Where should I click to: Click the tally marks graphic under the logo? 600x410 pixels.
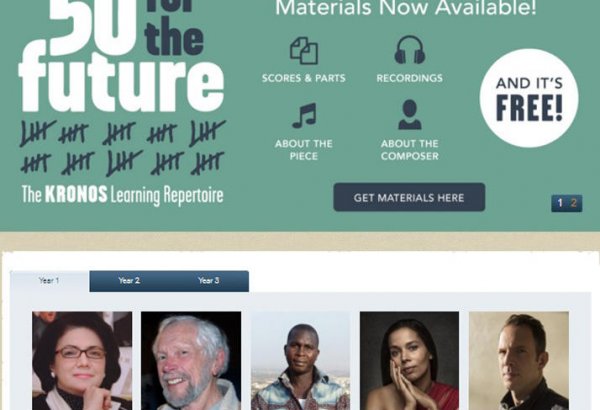coord(122,148)
